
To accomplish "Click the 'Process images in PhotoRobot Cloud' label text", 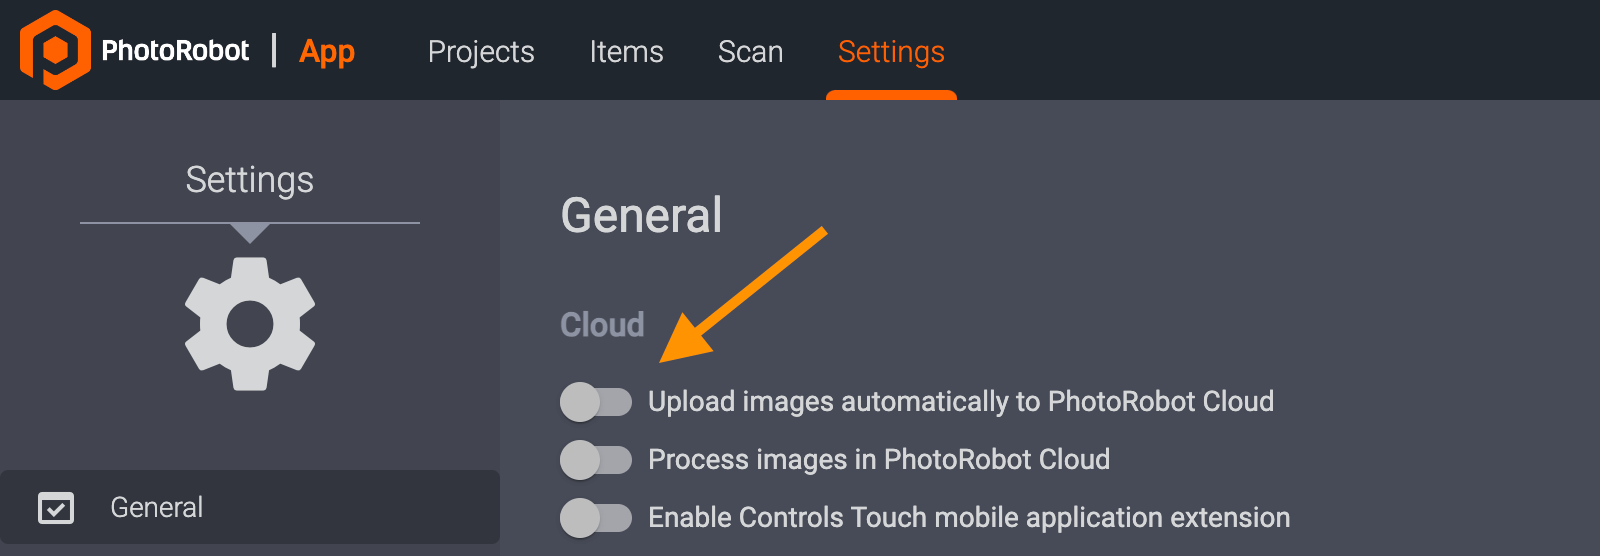I will [x=878, y=460].
